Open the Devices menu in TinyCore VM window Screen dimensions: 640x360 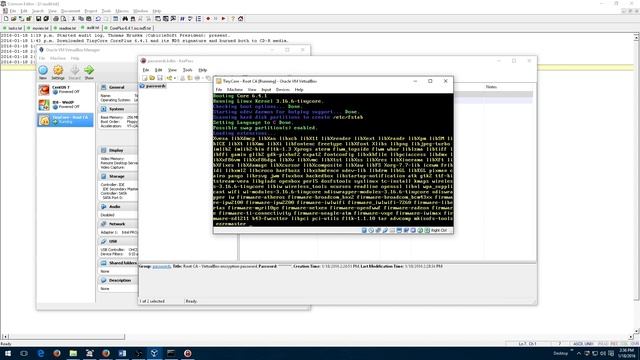tap(282, 89)
